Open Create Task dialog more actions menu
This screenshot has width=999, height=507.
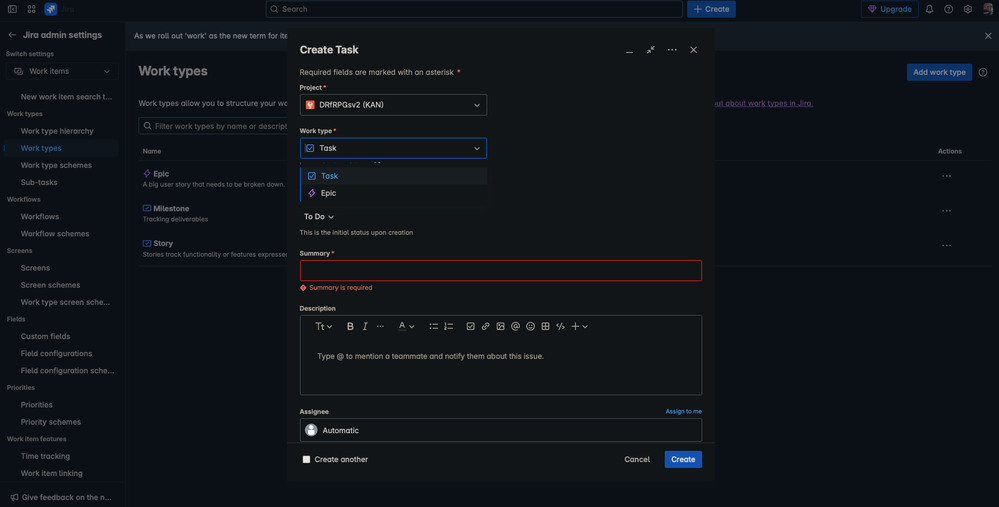pyautogui.click(x=672, y=50)
